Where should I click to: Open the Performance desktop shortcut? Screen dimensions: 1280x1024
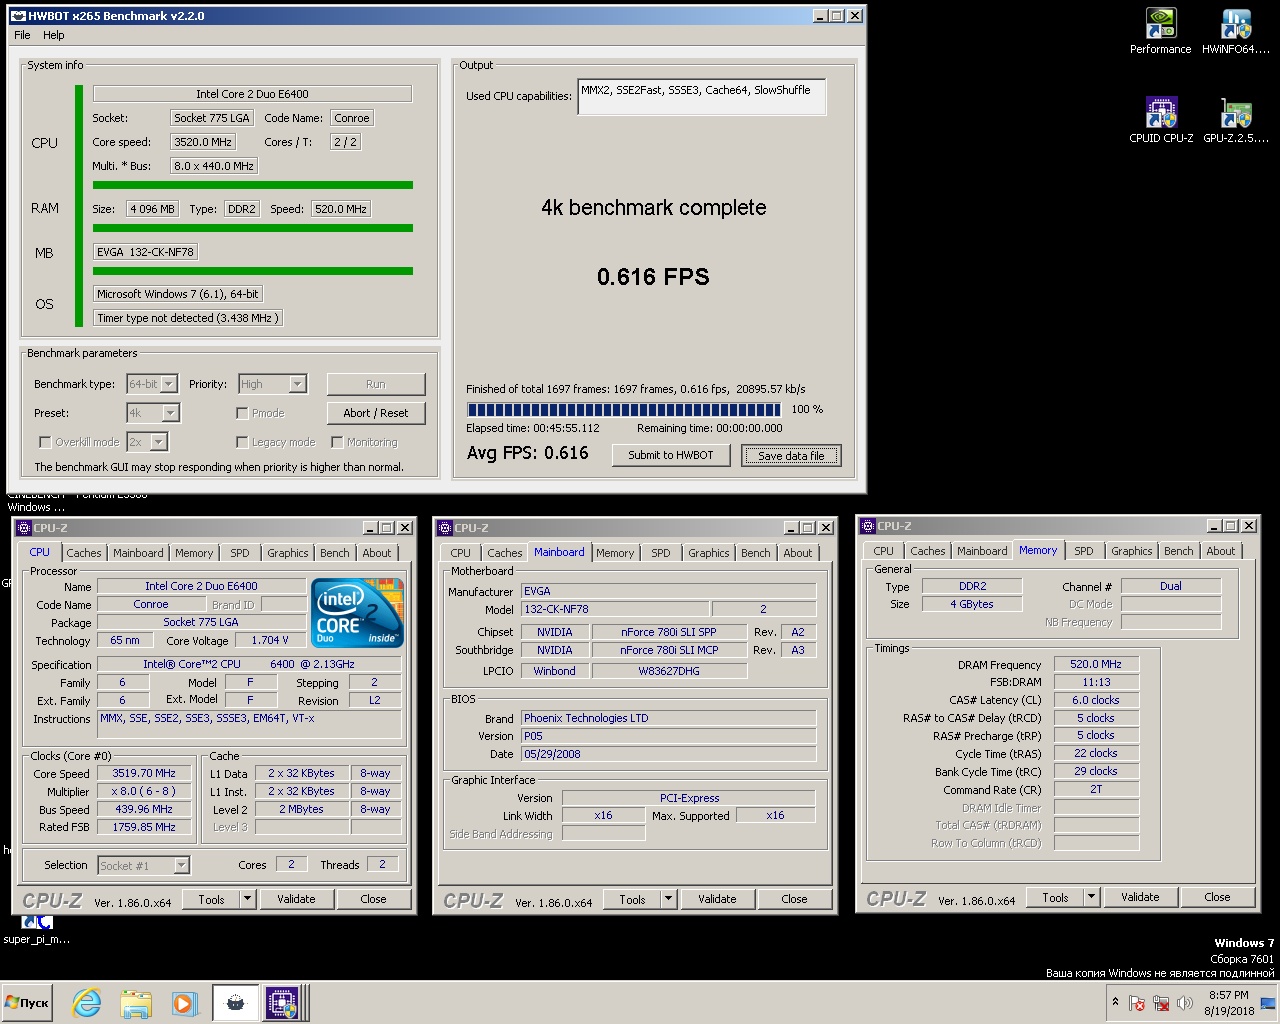1160,32
